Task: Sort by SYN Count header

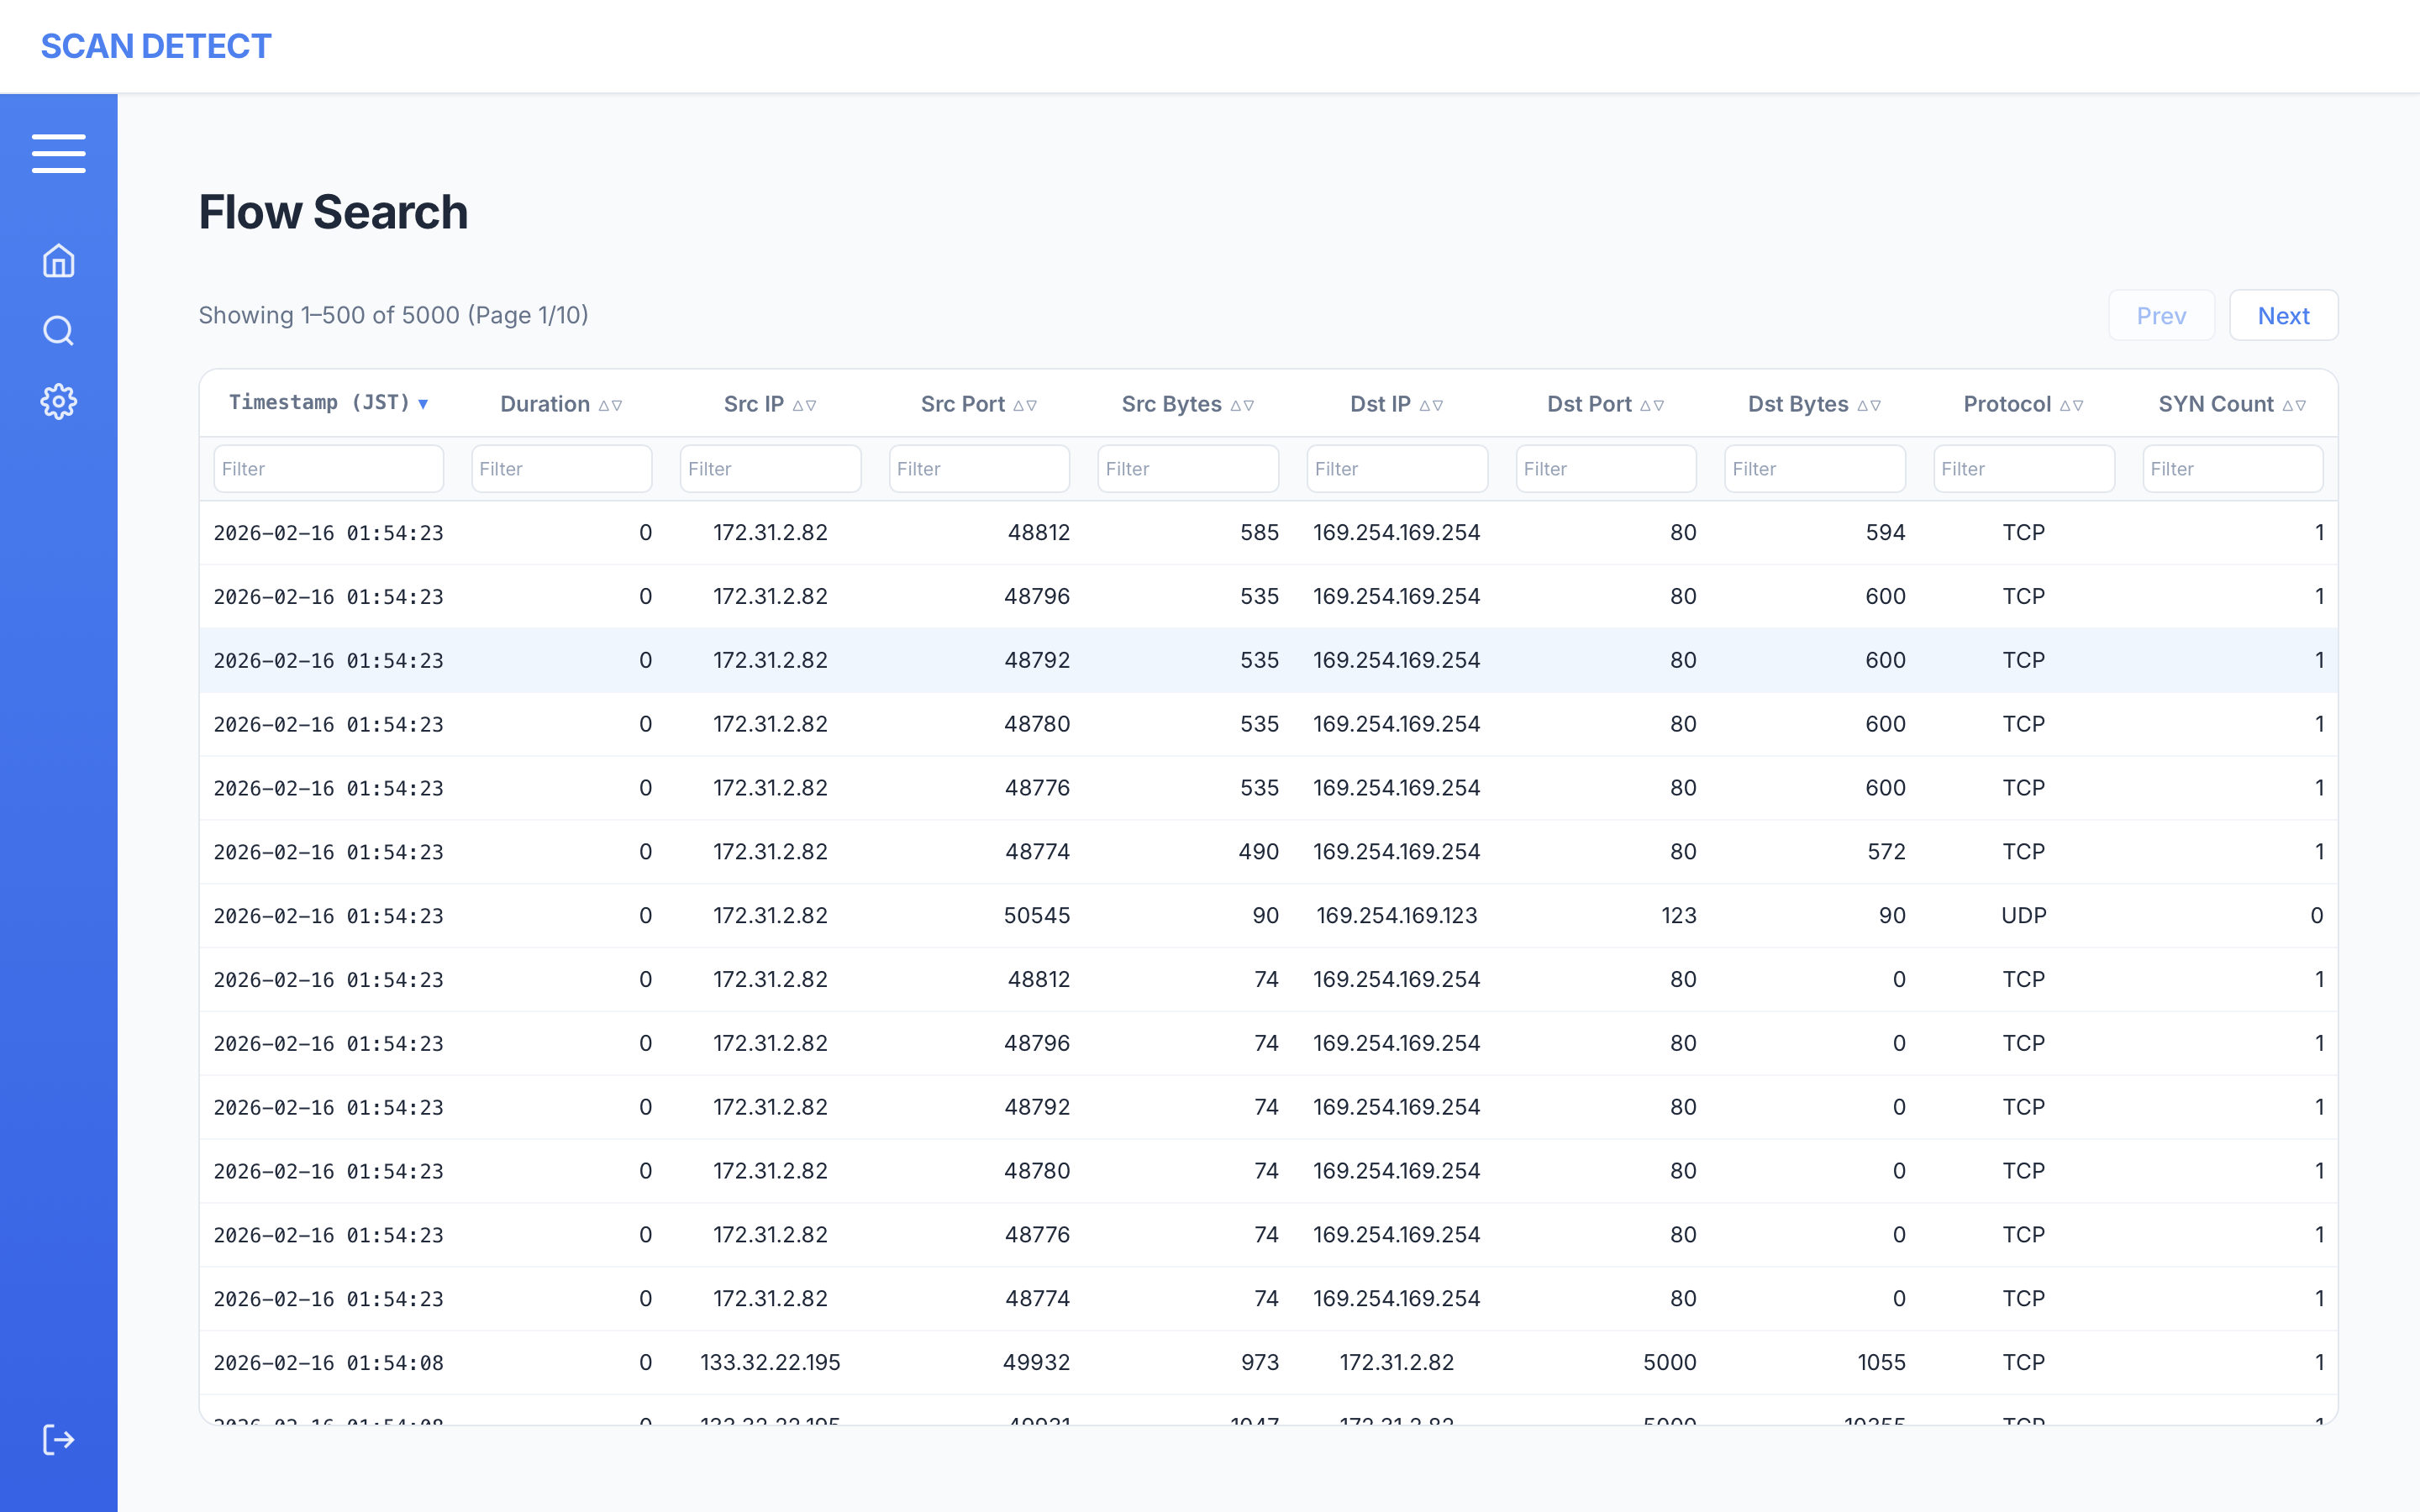Action: [2231, 404]
